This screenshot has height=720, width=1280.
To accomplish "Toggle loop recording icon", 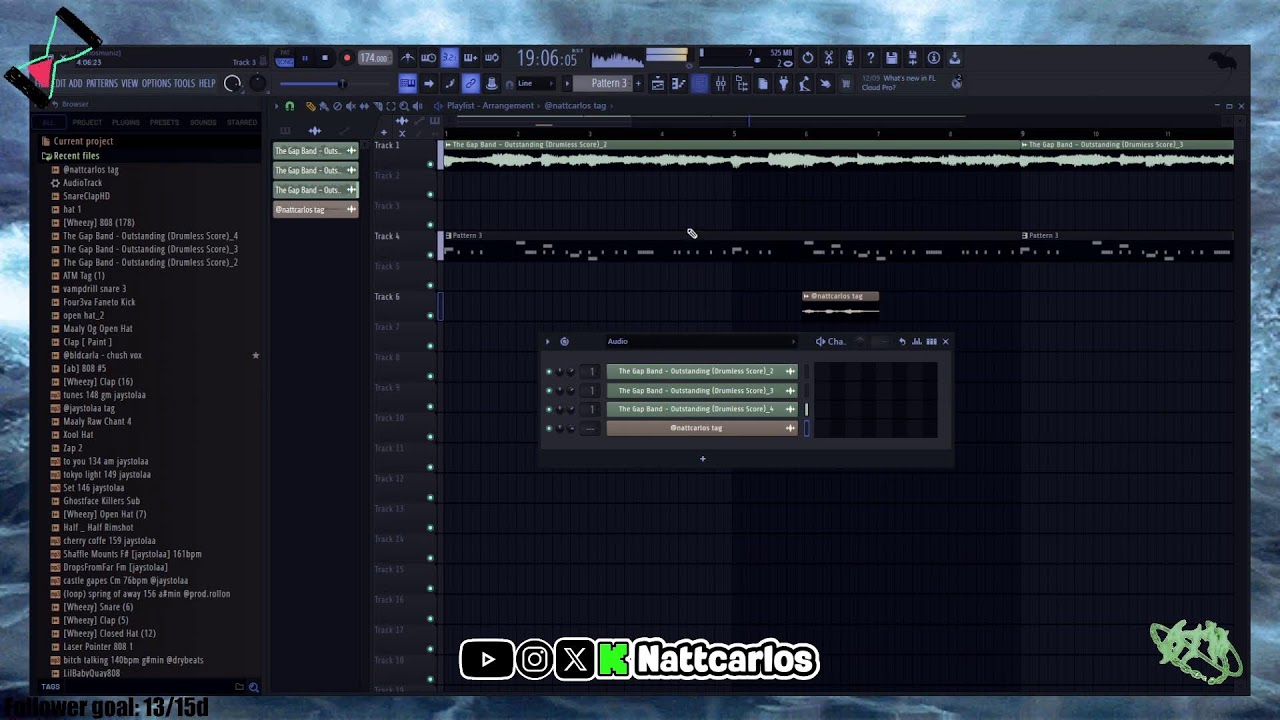I will (491, 58).
